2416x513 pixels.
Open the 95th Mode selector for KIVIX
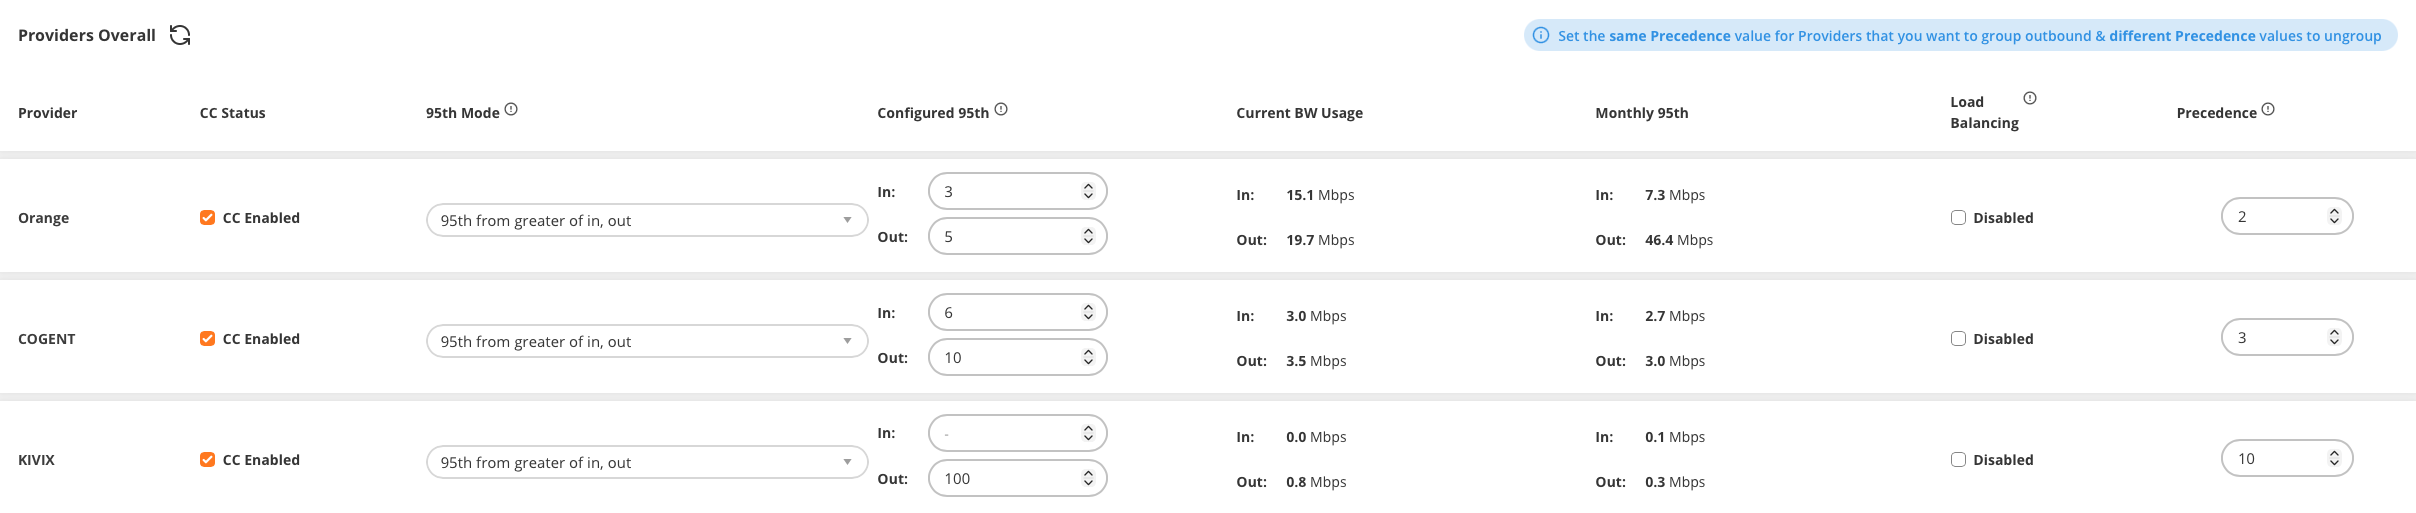646,463
